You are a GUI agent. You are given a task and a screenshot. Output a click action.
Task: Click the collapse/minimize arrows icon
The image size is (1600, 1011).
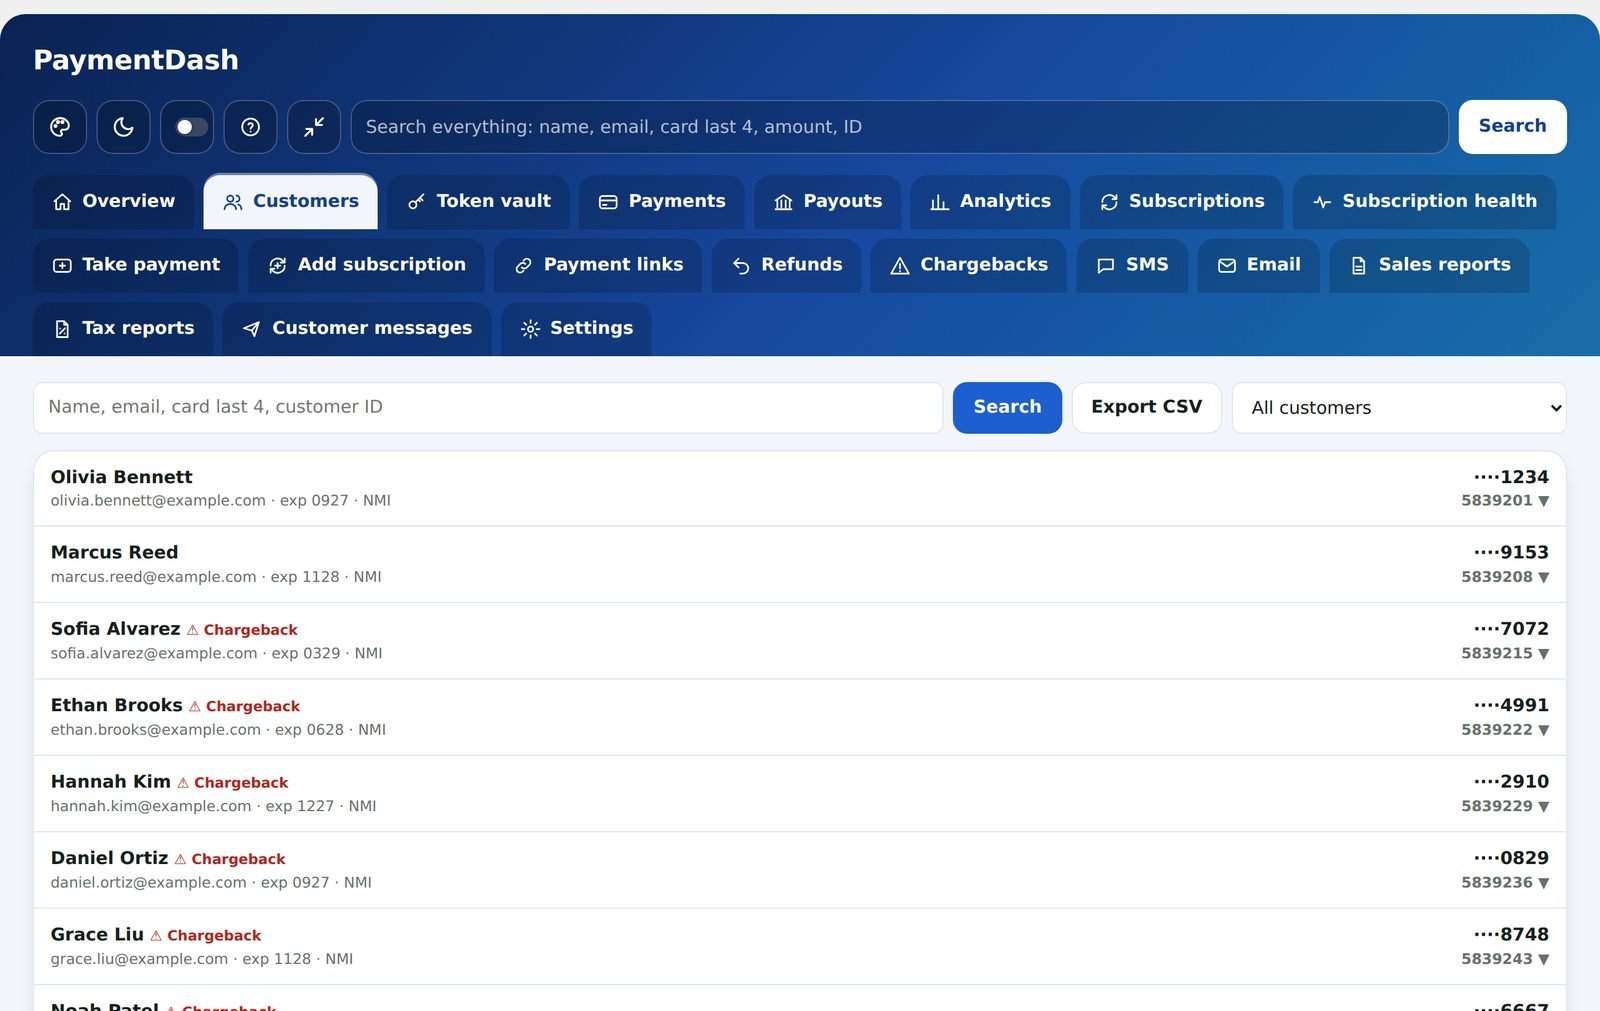point(314,127)
